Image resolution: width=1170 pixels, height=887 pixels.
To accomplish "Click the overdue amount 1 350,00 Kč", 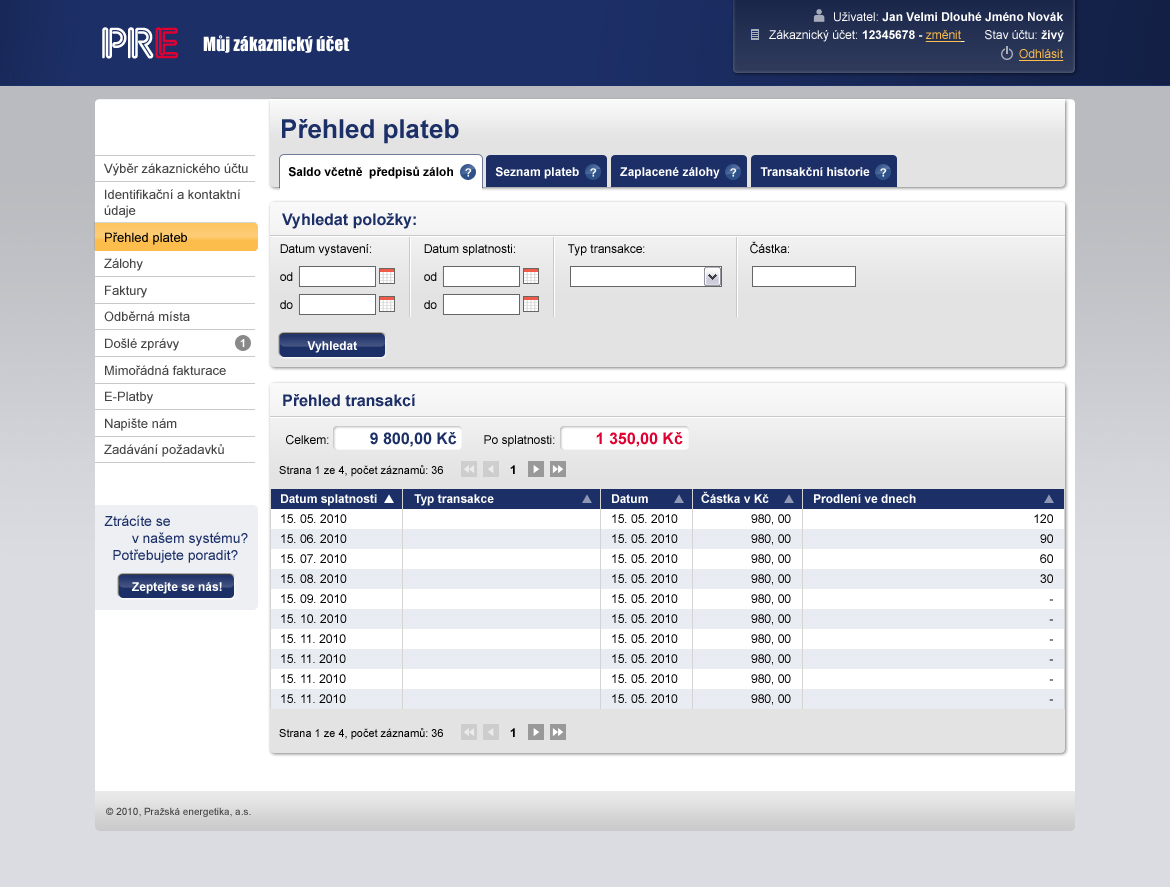I will 625,439.
